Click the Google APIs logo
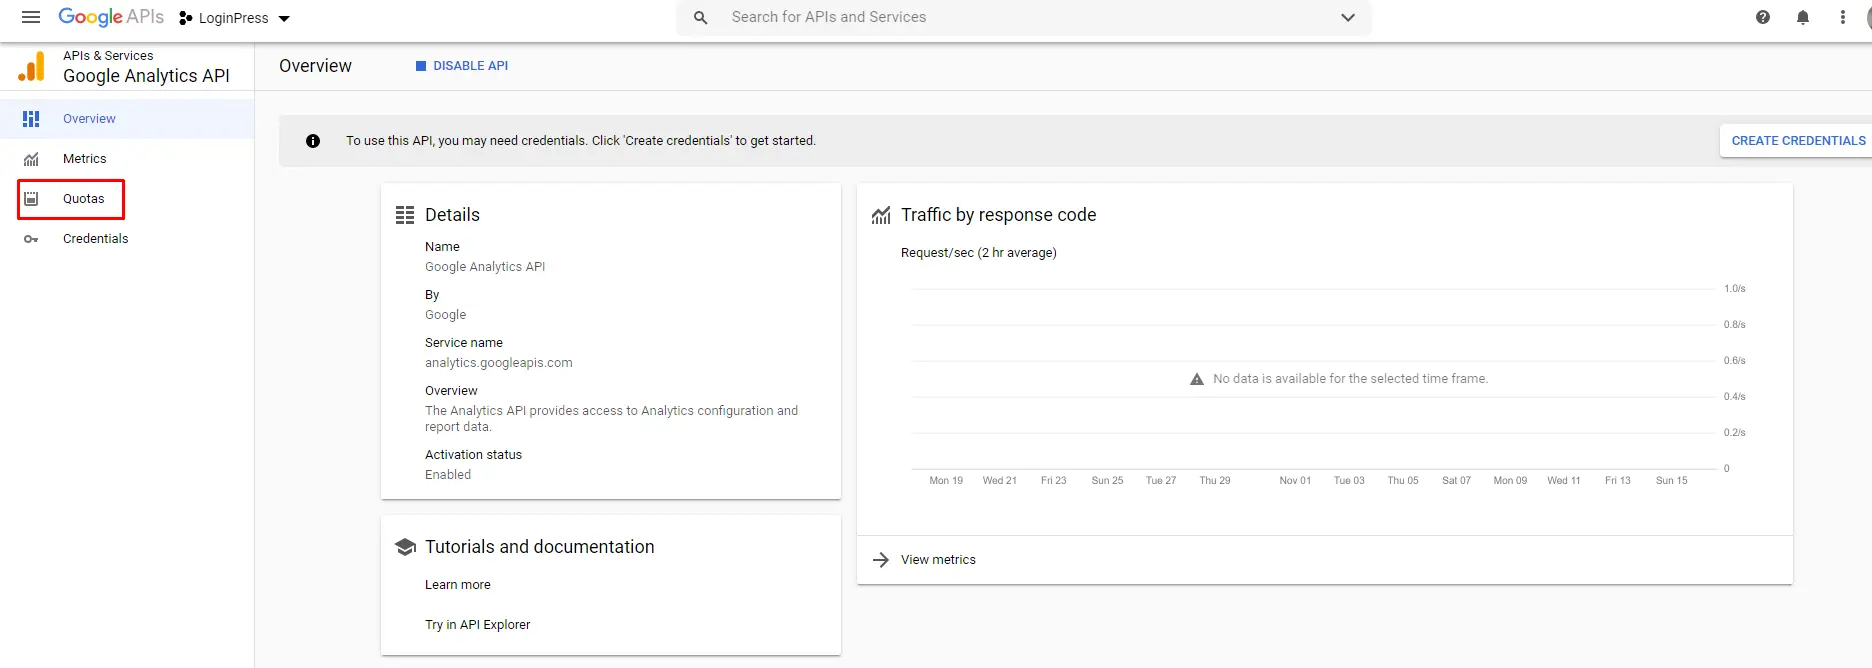The height and width of the screenshot is (668, 1872). 111,17
